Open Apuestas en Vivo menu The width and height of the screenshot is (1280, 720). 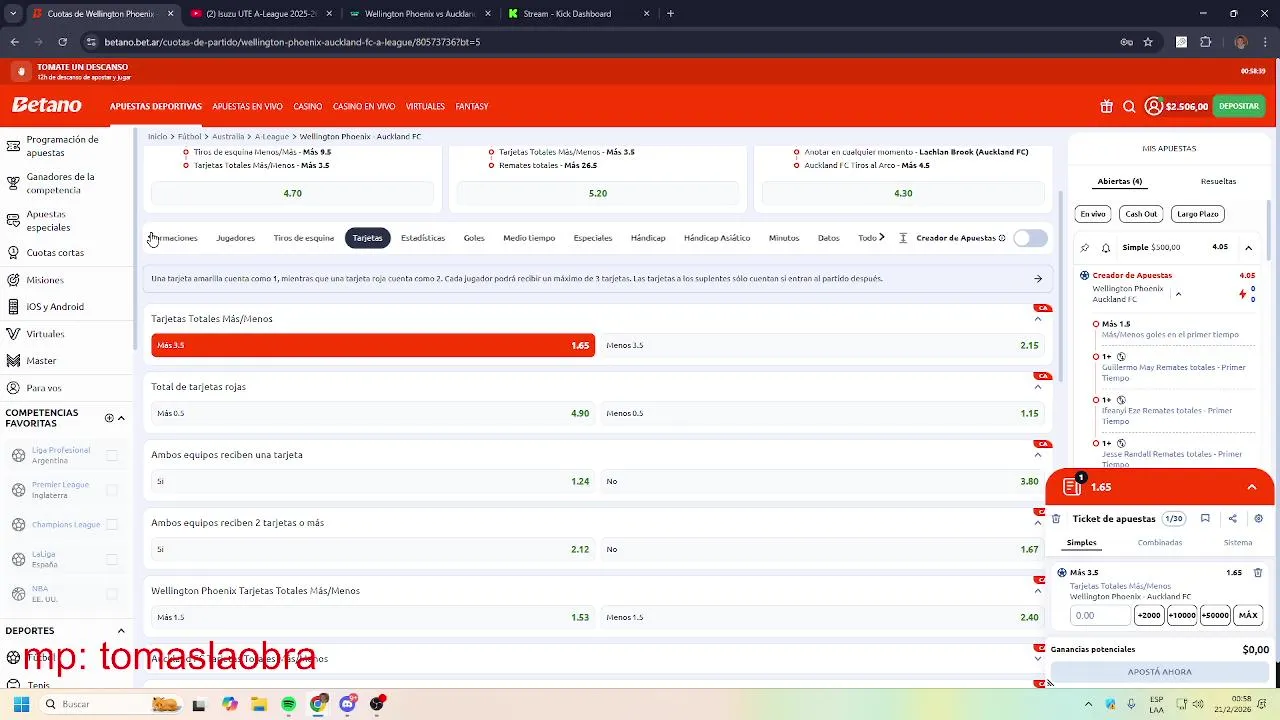[x=247, y=106]
